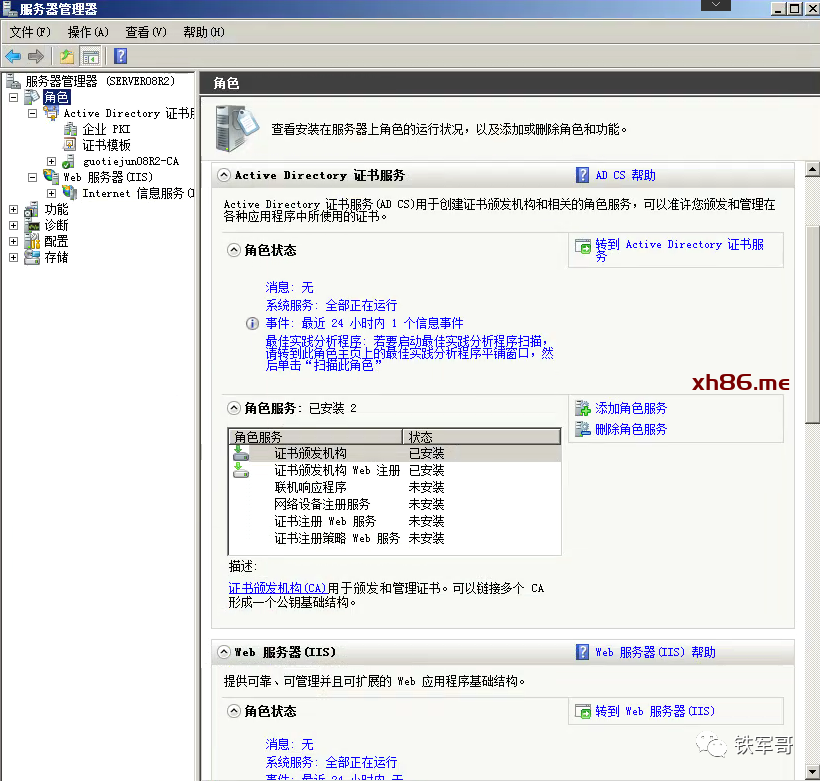Screen dimensions: 820x781
Task: Go to 转到 Active Directory 证书服务 link
Action: (679, 250)
